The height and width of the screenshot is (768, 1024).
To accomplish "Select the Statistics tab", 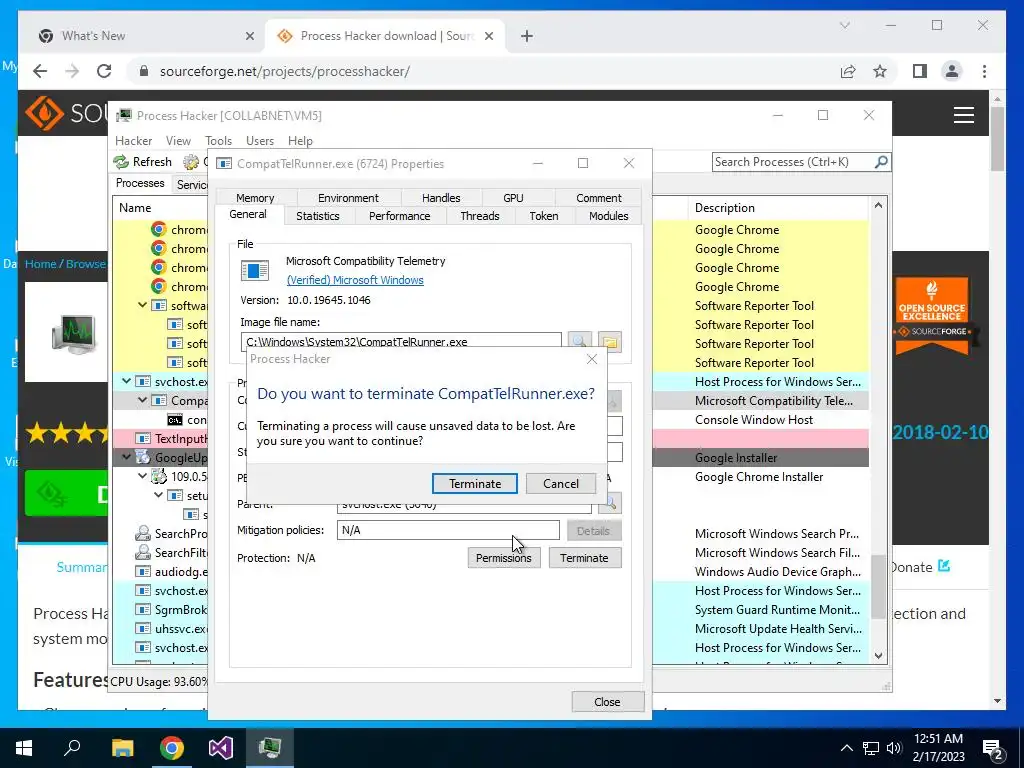I will tap(318, 216).
